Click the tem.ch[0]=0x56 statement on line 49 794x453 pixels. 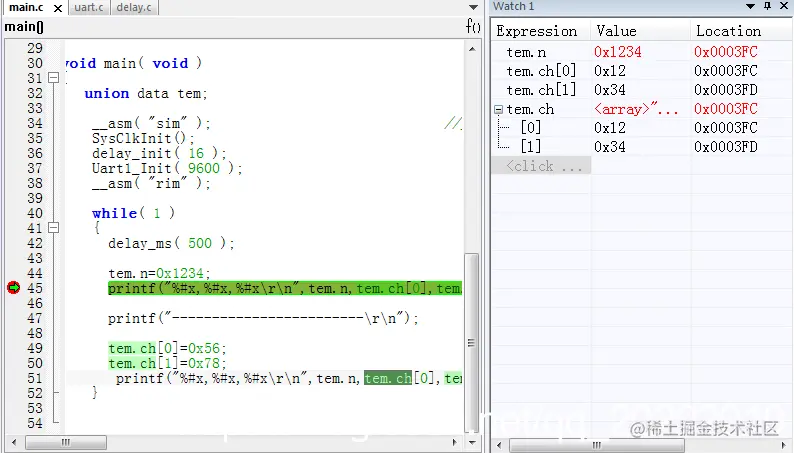[x=167, y=348]
